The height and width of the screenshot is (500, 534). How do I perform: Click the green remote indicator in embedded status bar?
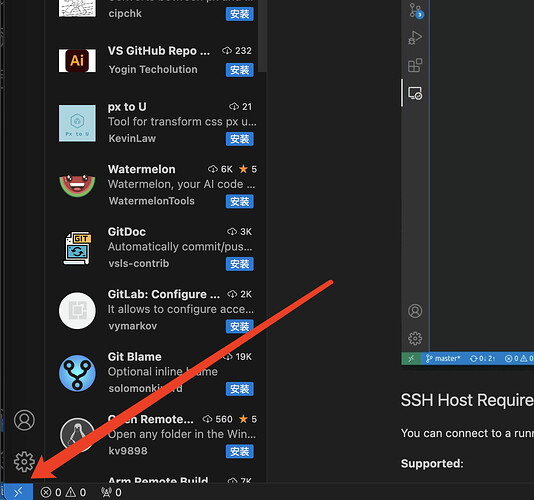click(x=411, y=358)
